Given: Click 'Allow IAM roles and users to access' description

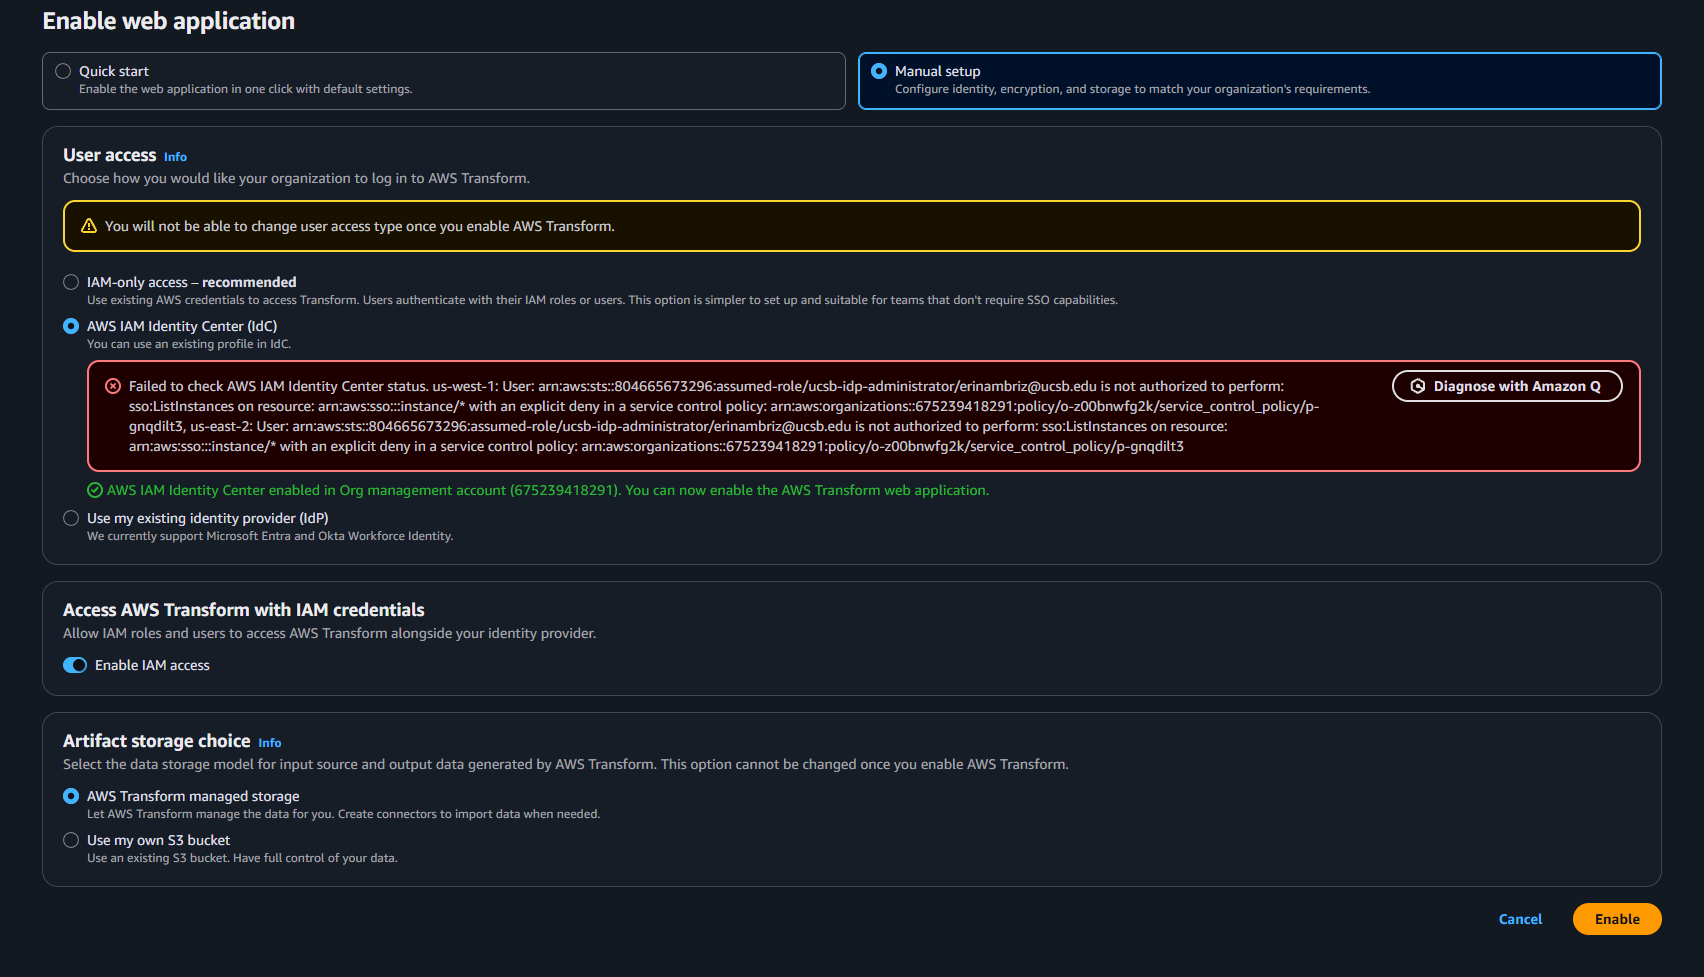Looking at the screenshot, I should click(x=330, y=633).
